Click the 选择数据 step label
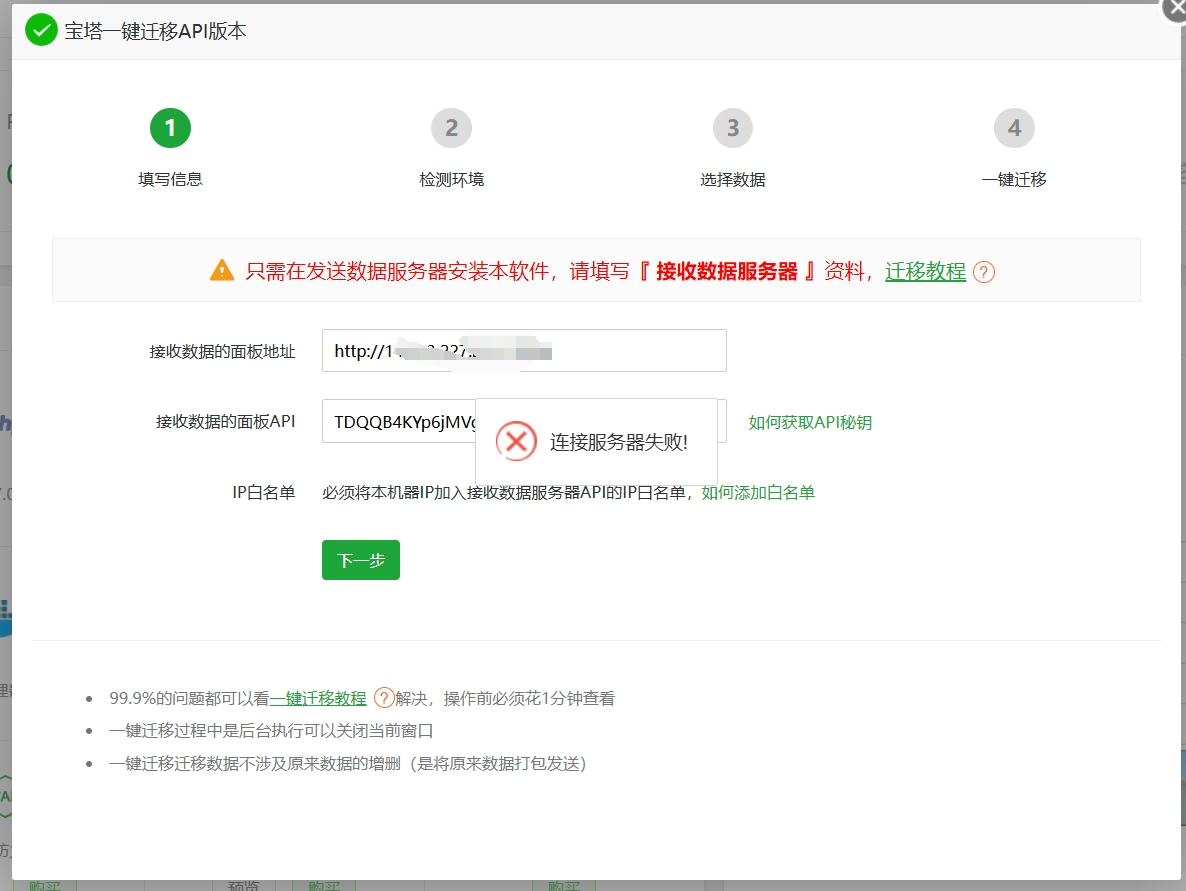 click(x=733, y=179)
